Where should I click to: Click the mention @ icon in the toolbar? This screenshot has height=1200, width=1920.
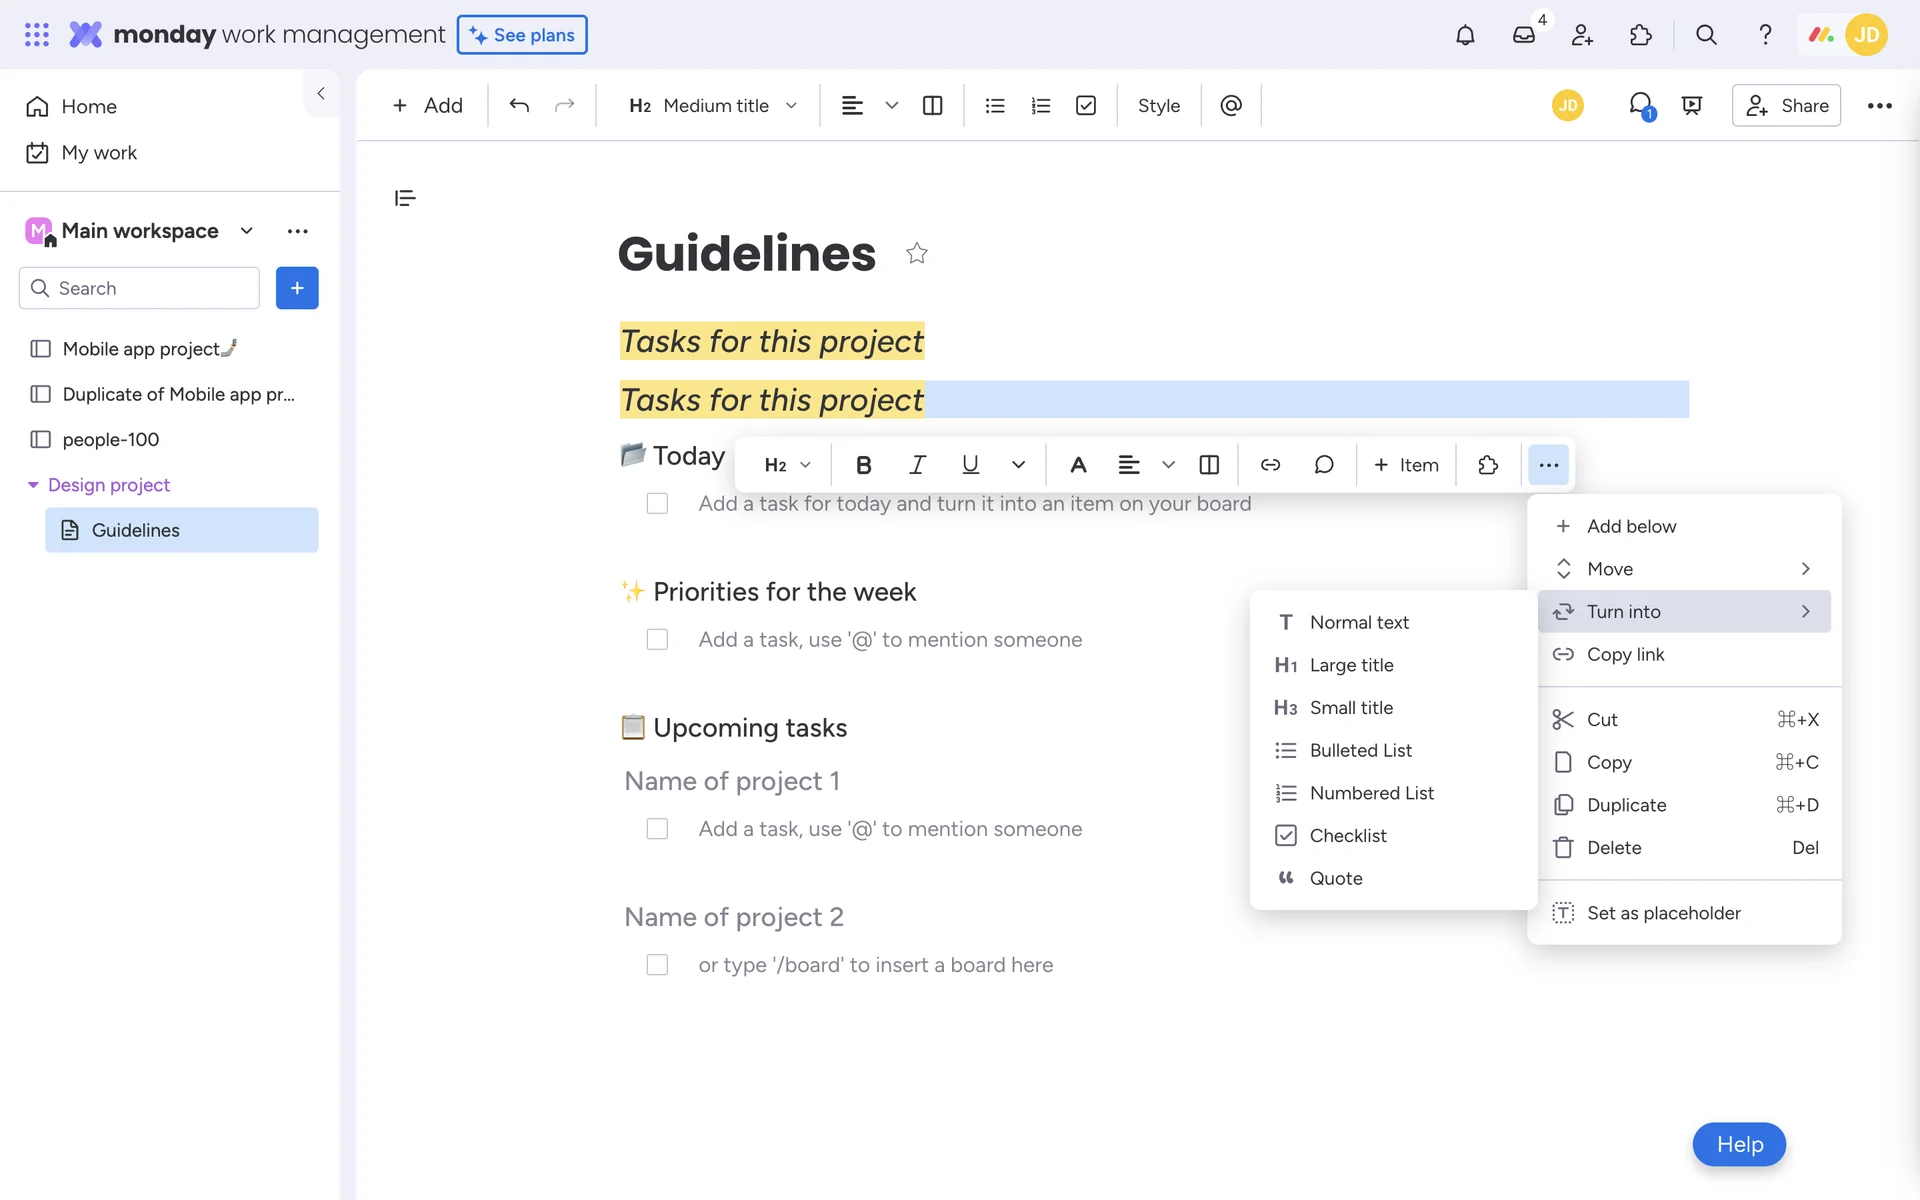click(x=1231, y=106)
